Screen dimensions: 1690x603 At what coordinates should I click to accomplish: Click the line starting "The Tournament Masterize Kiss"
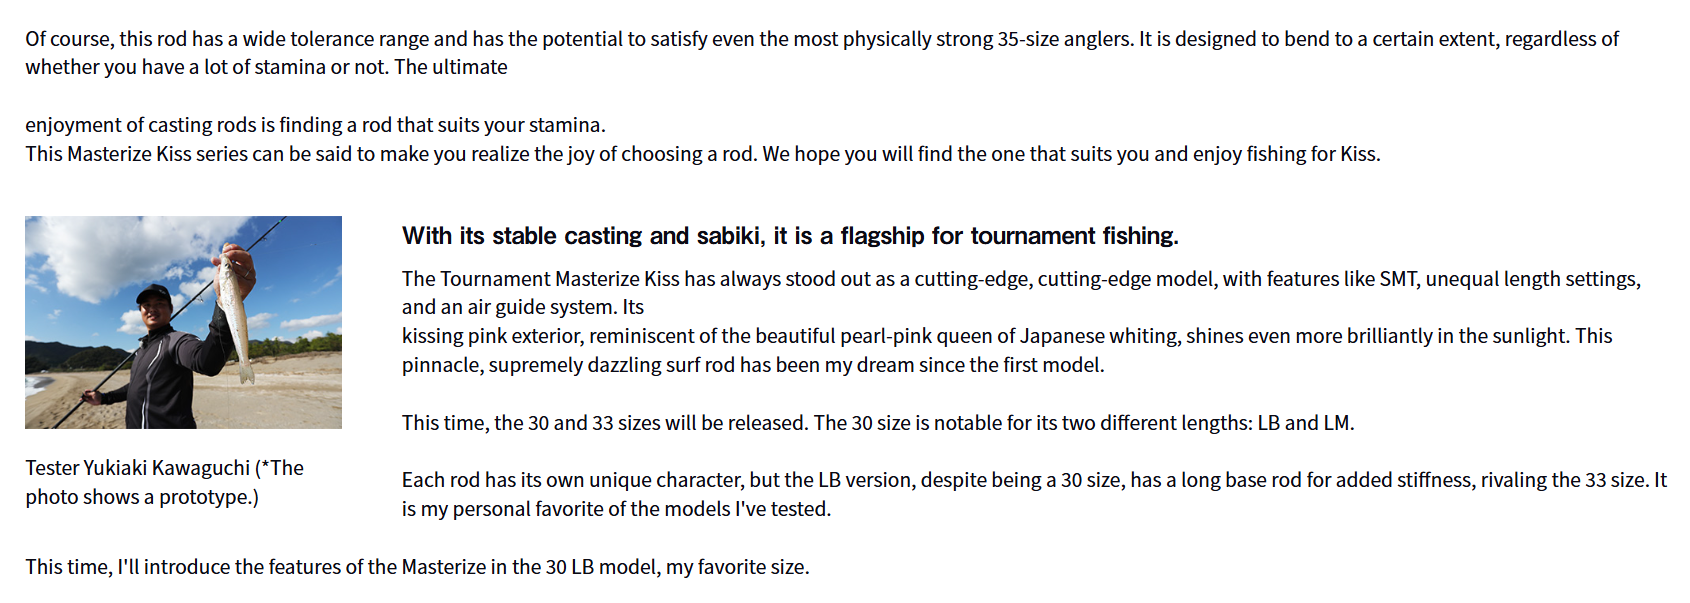(x=1021, y=279)
